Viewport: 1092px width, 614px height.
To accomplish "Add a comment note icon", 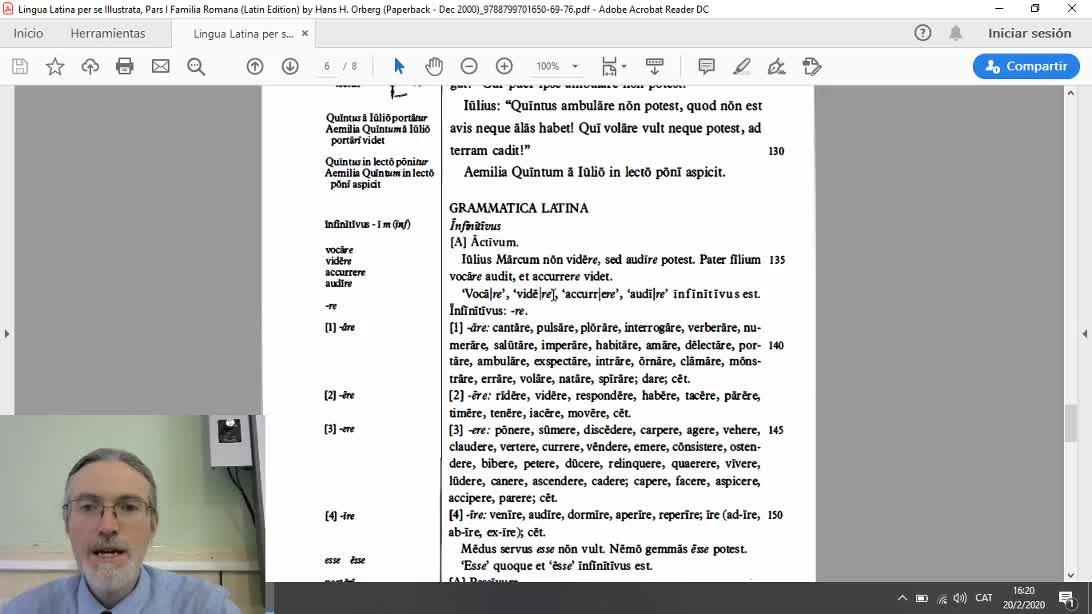I will (706, 66).
